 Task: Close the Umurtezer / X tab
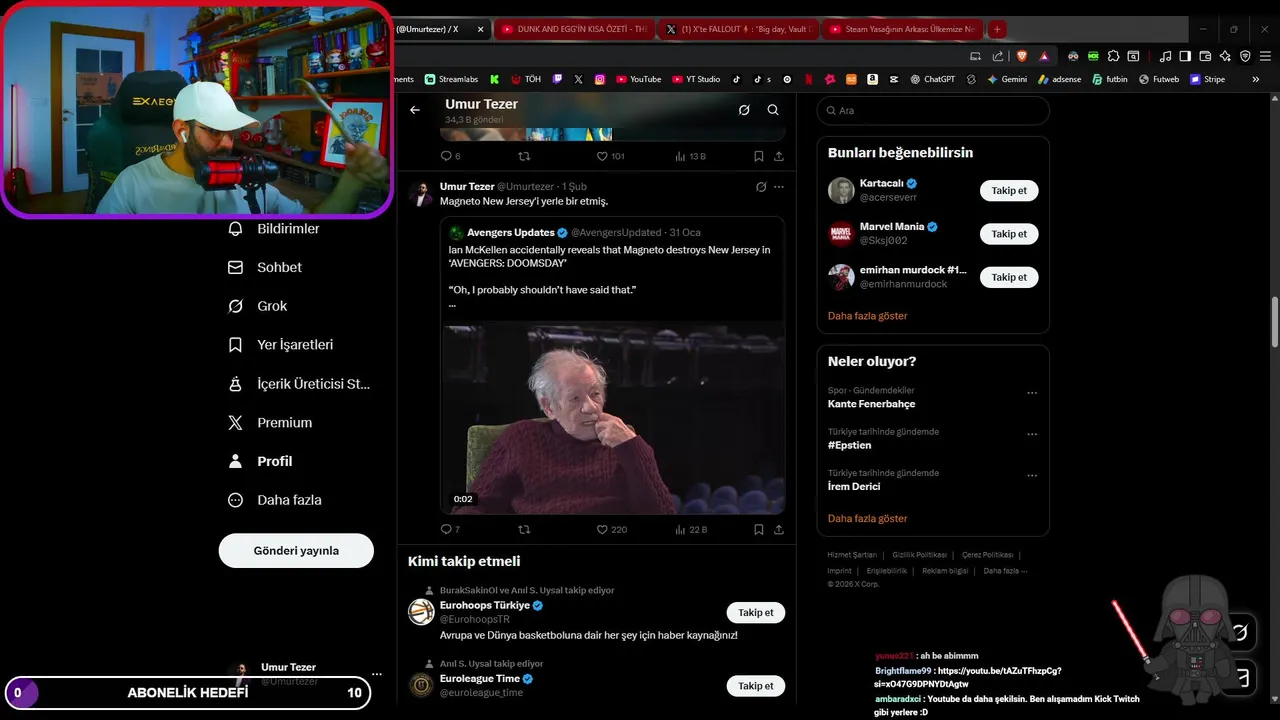[x=480, y=29]
